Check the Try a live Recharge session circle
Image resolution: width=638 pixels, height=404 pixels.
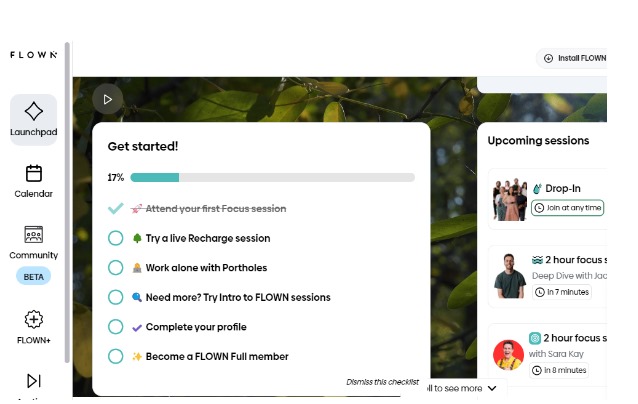pyautogui.click(x=116, y=238)
